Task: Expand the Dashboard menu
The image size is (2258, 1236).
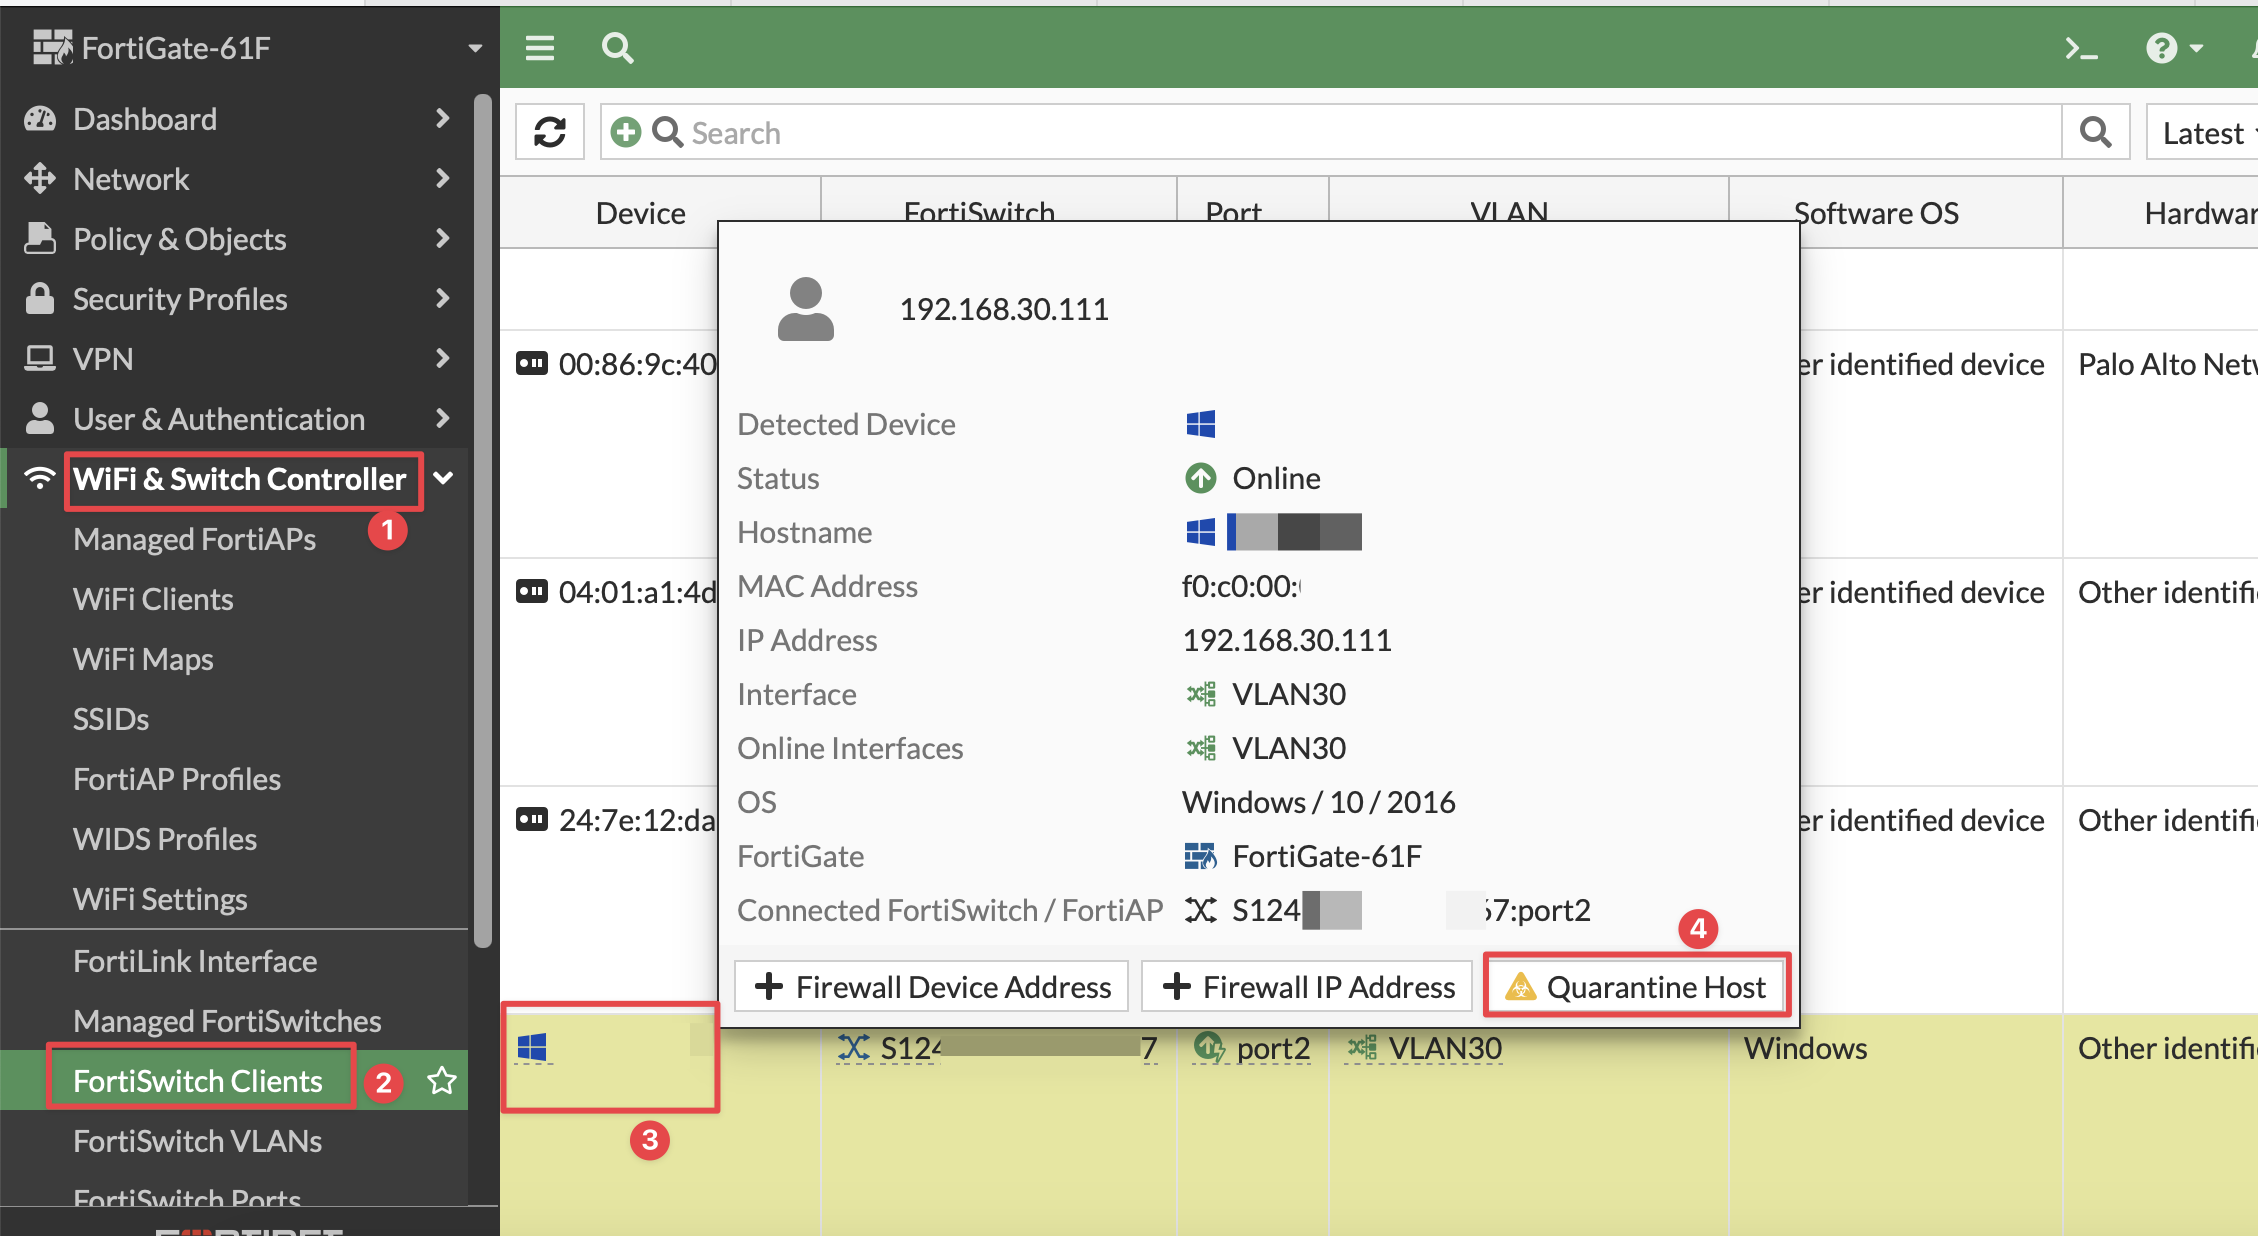Action: [237, 119]
